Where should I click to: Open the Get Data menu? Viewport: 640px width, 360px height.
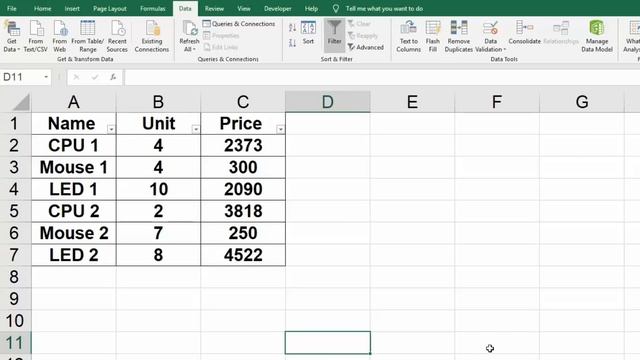(11, 37)
